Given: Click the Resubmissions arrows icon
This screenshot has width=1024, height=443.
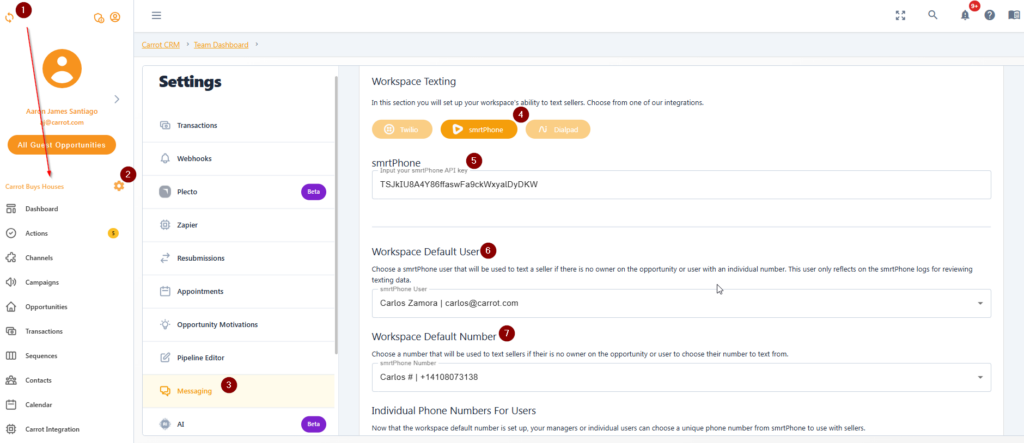Looking at the screenshot, I should point(165,258).
